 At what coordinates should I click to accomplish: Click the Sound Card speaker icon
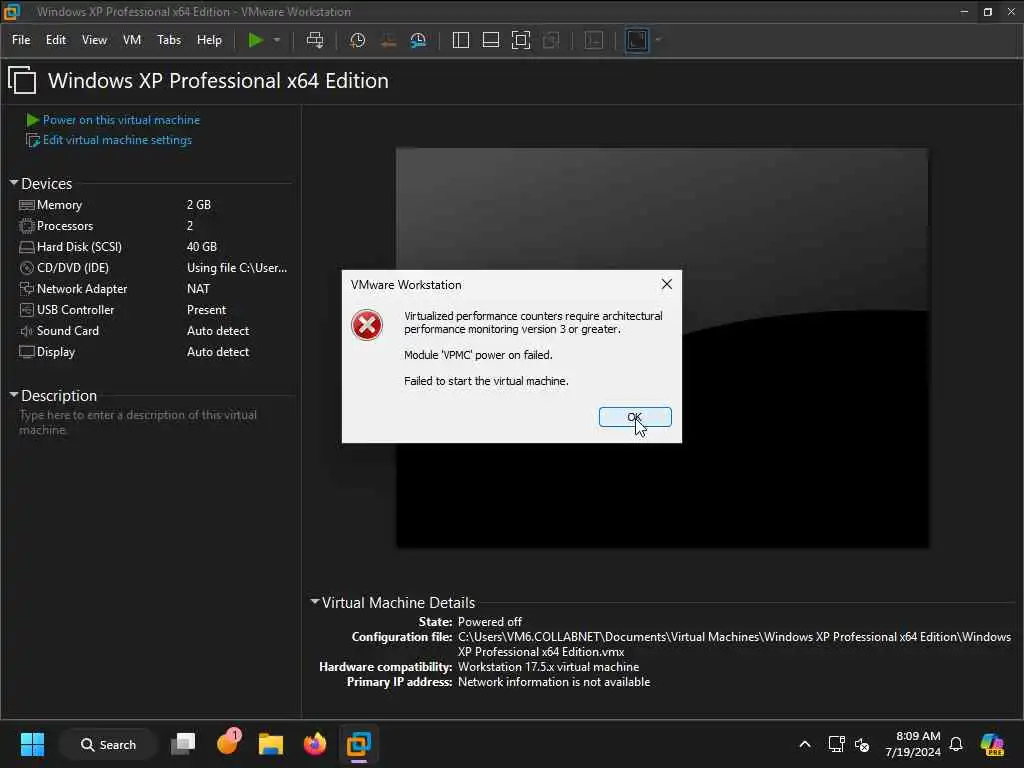[27, 330]
